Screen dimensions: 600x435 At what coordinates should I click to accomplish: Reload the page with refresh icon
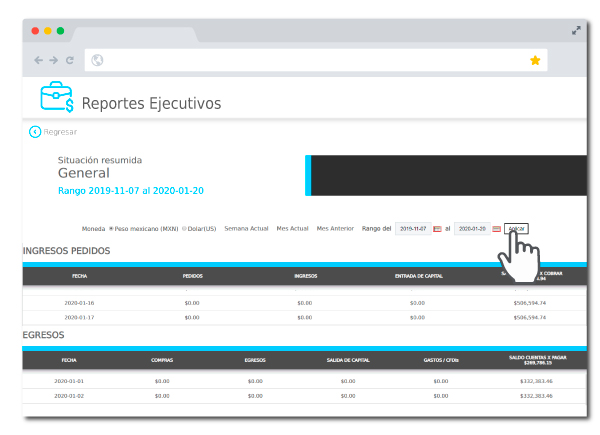point(70,60)
